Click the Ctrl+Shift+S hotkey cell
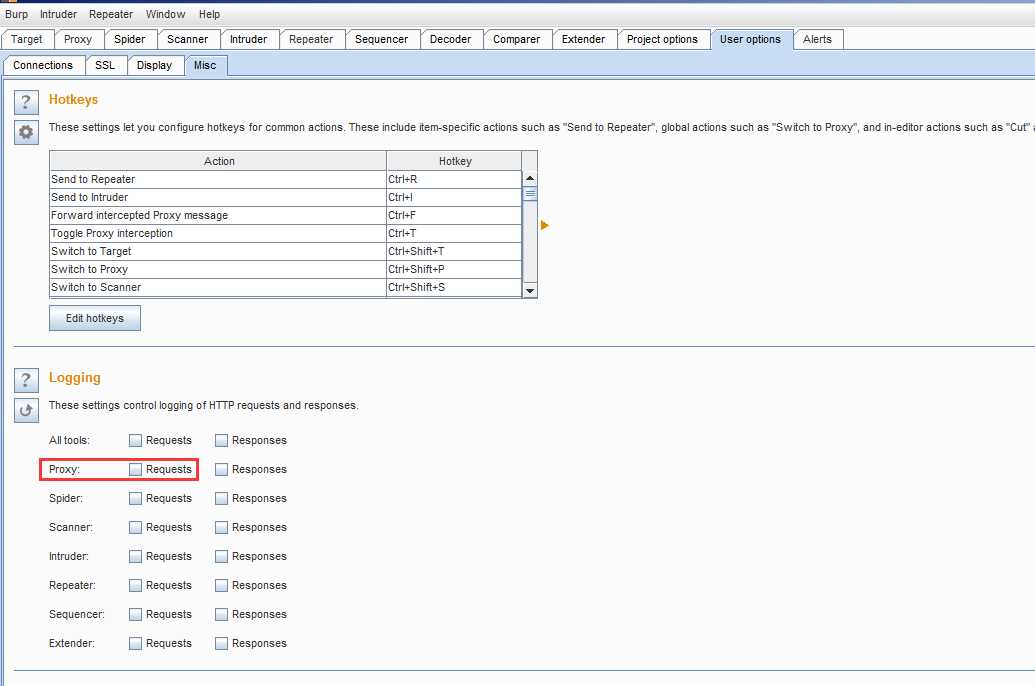 (454, 287)
